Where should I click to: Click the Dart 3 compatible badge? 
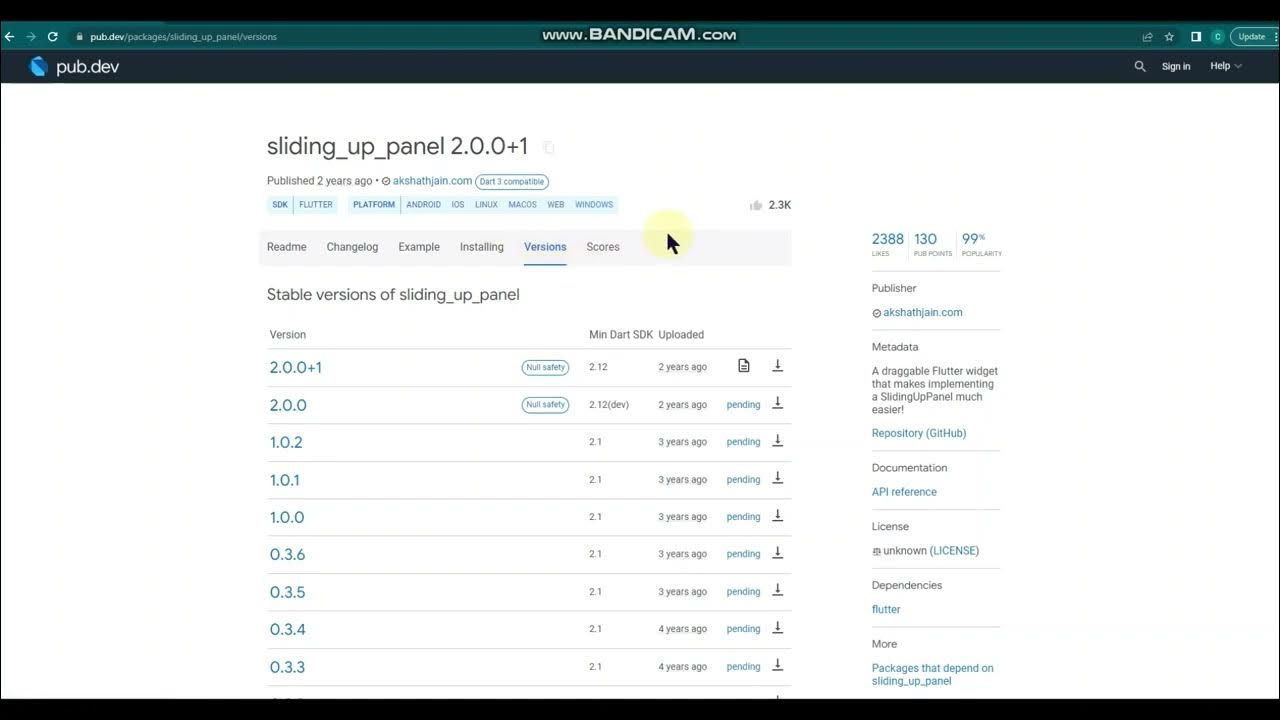click(x=512, y=182)
